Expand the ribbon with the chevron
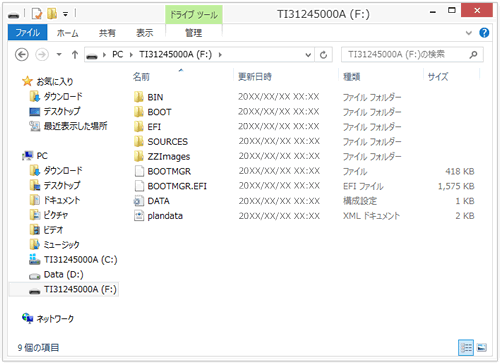The height and width of the screenshot is (363, 500). coord(469,33)
